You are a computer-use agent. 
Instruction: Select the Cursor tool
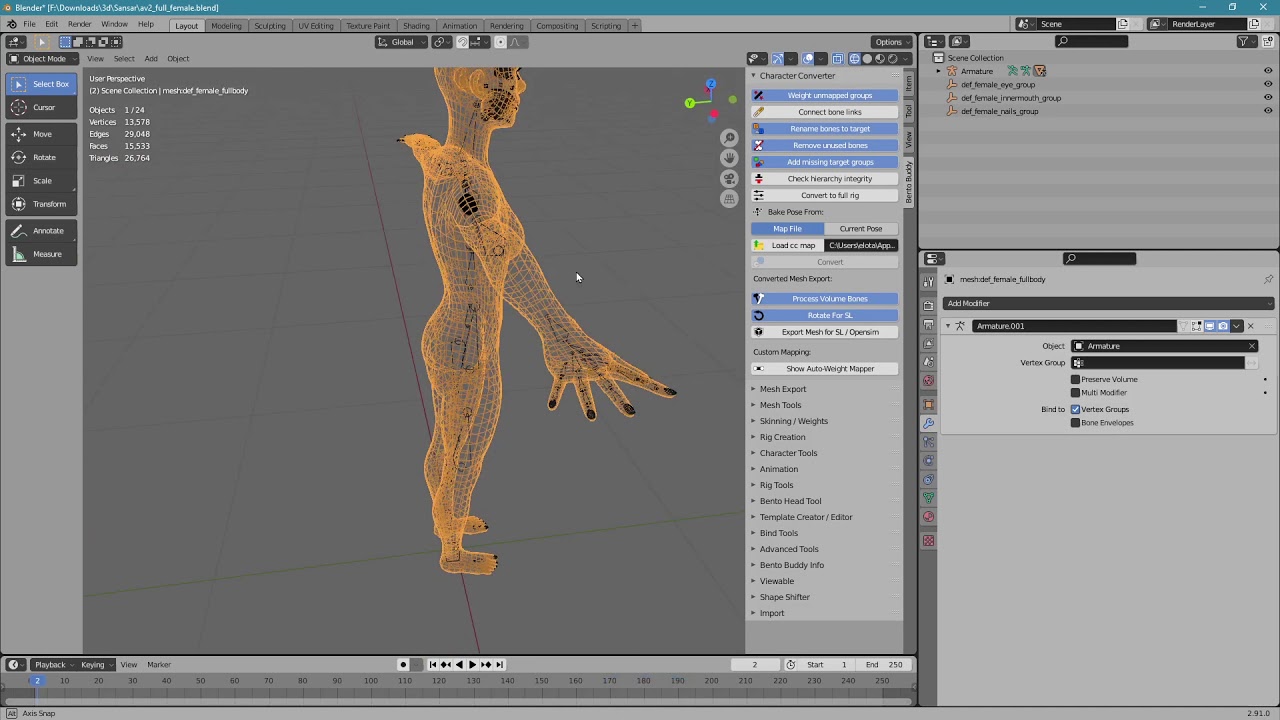click(x=42, y=107)
